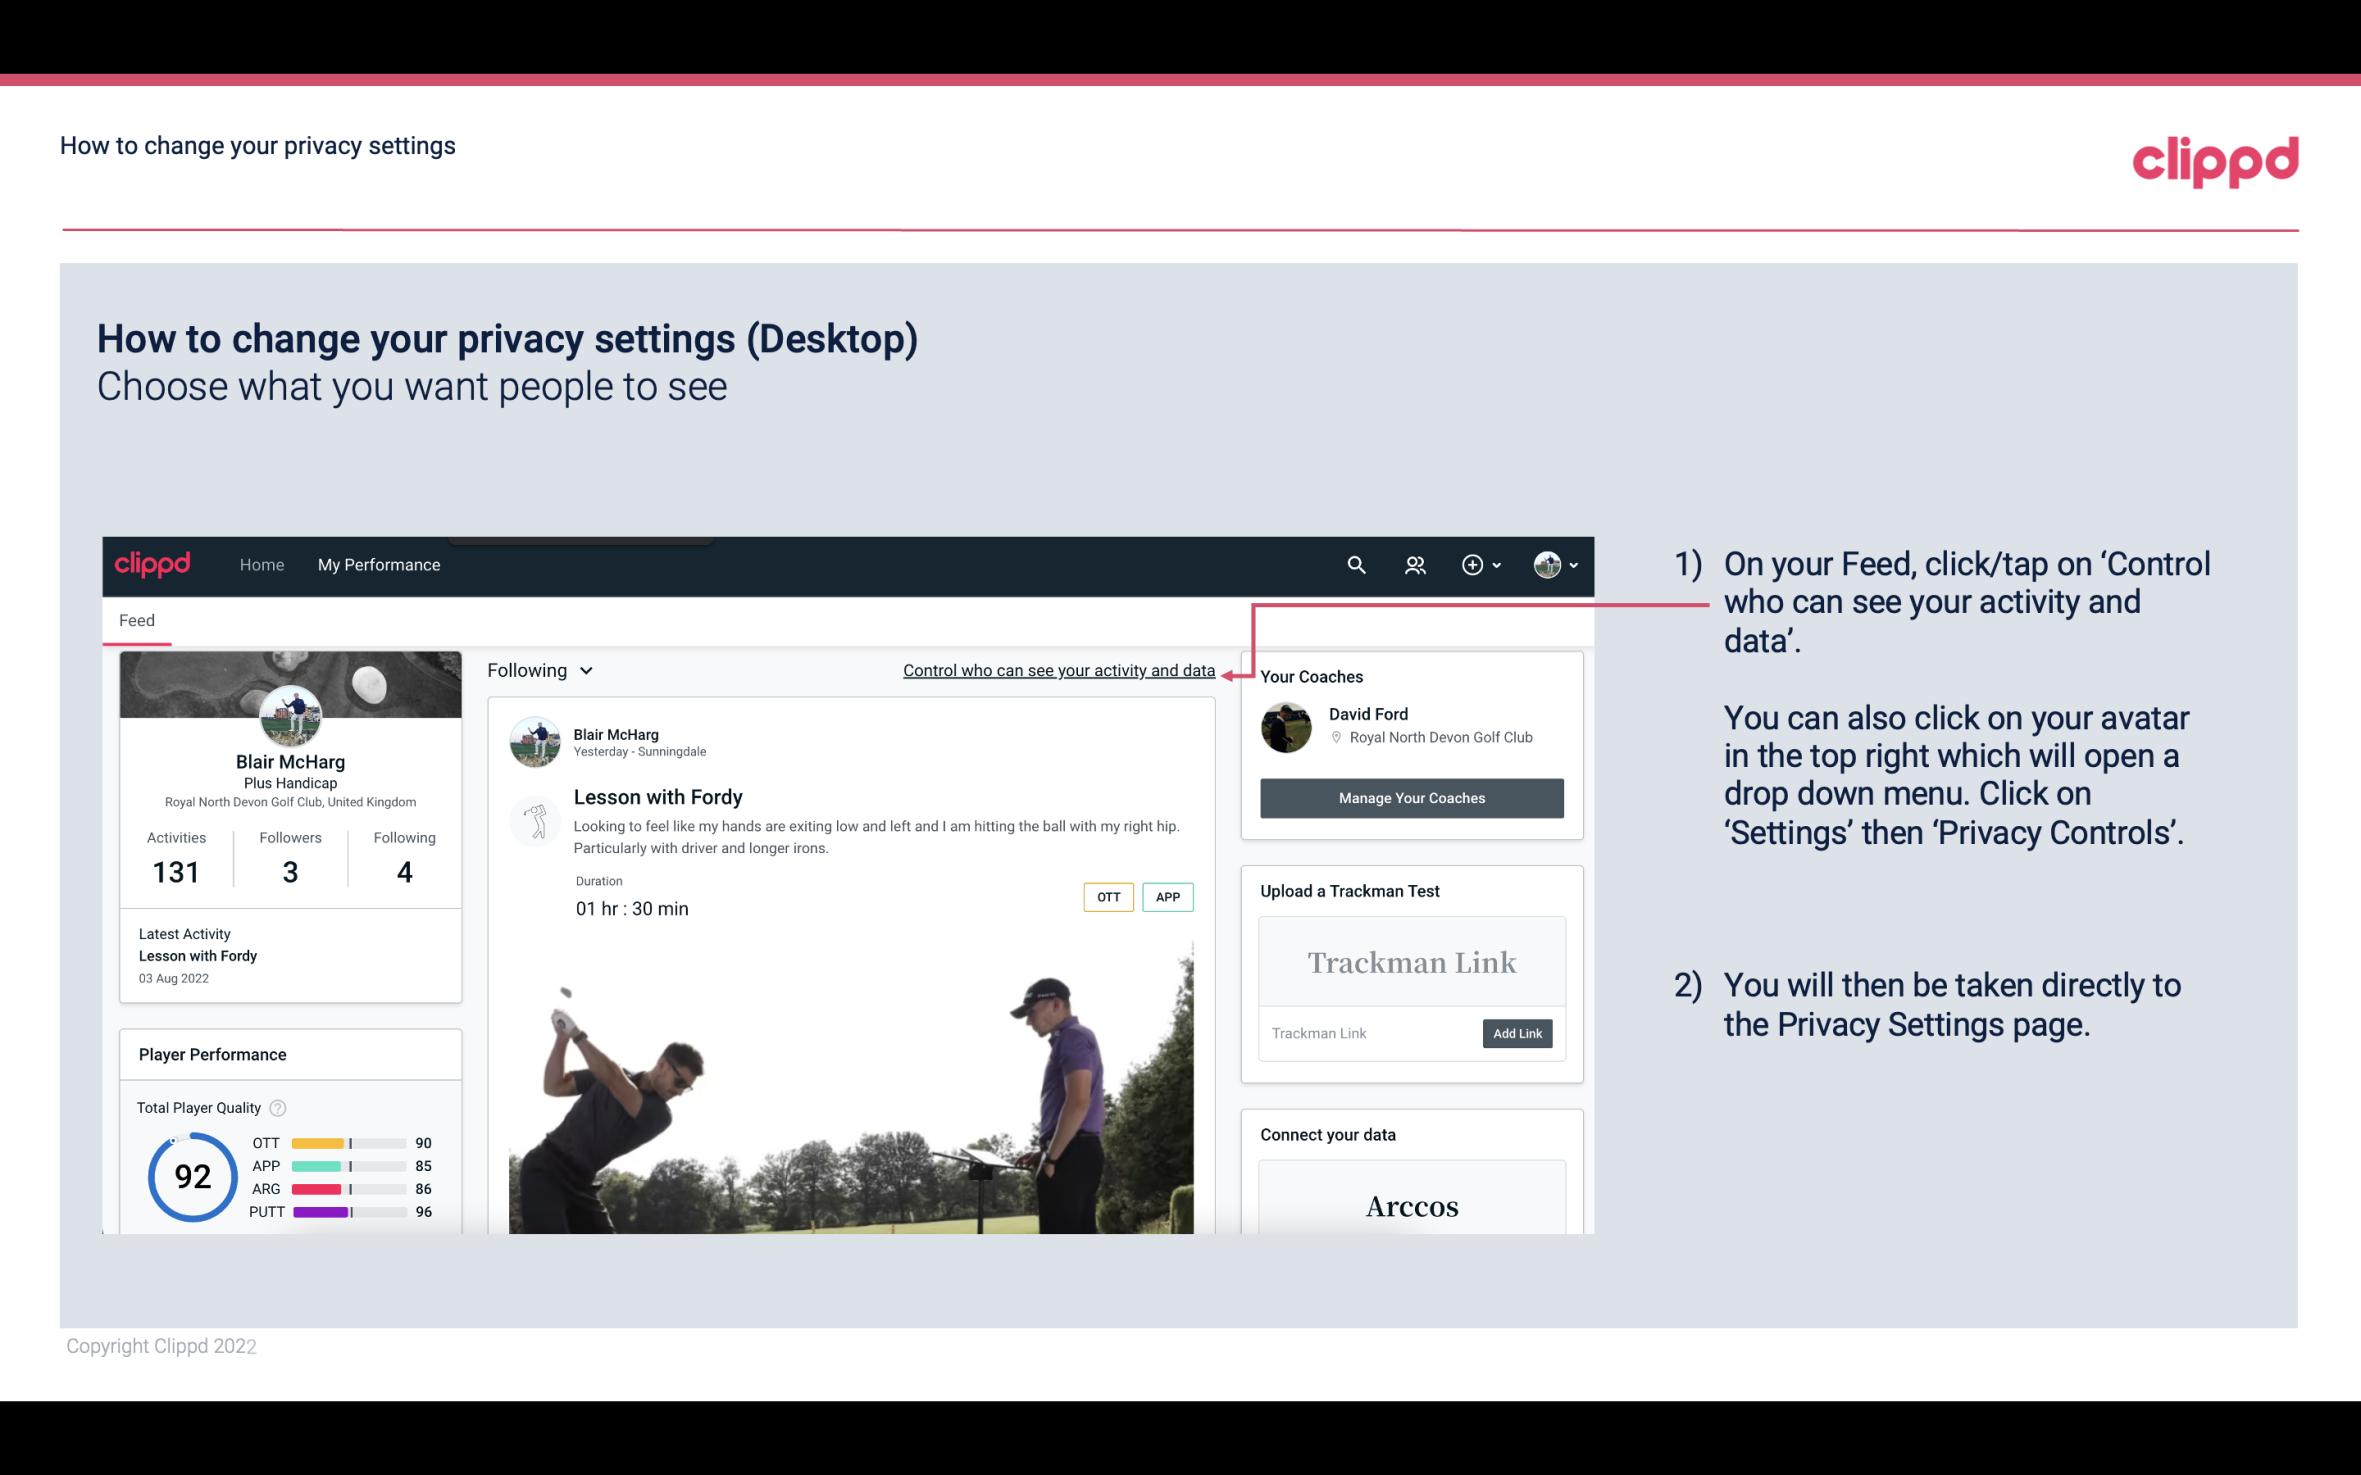Expand the Feed section header

pyautogui.click(x=136, y=620)
